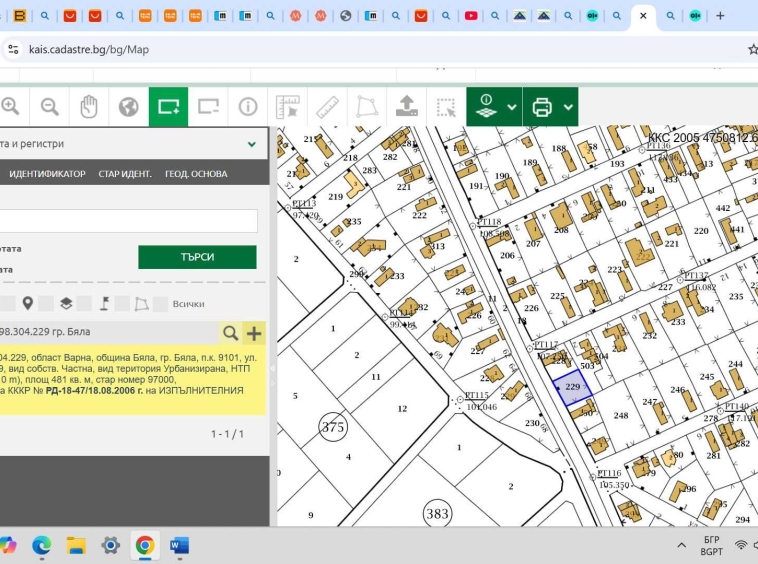This screenshot has height=564, width=758.
Task: Click the green layers info button
Action: (x=486, y=107)
